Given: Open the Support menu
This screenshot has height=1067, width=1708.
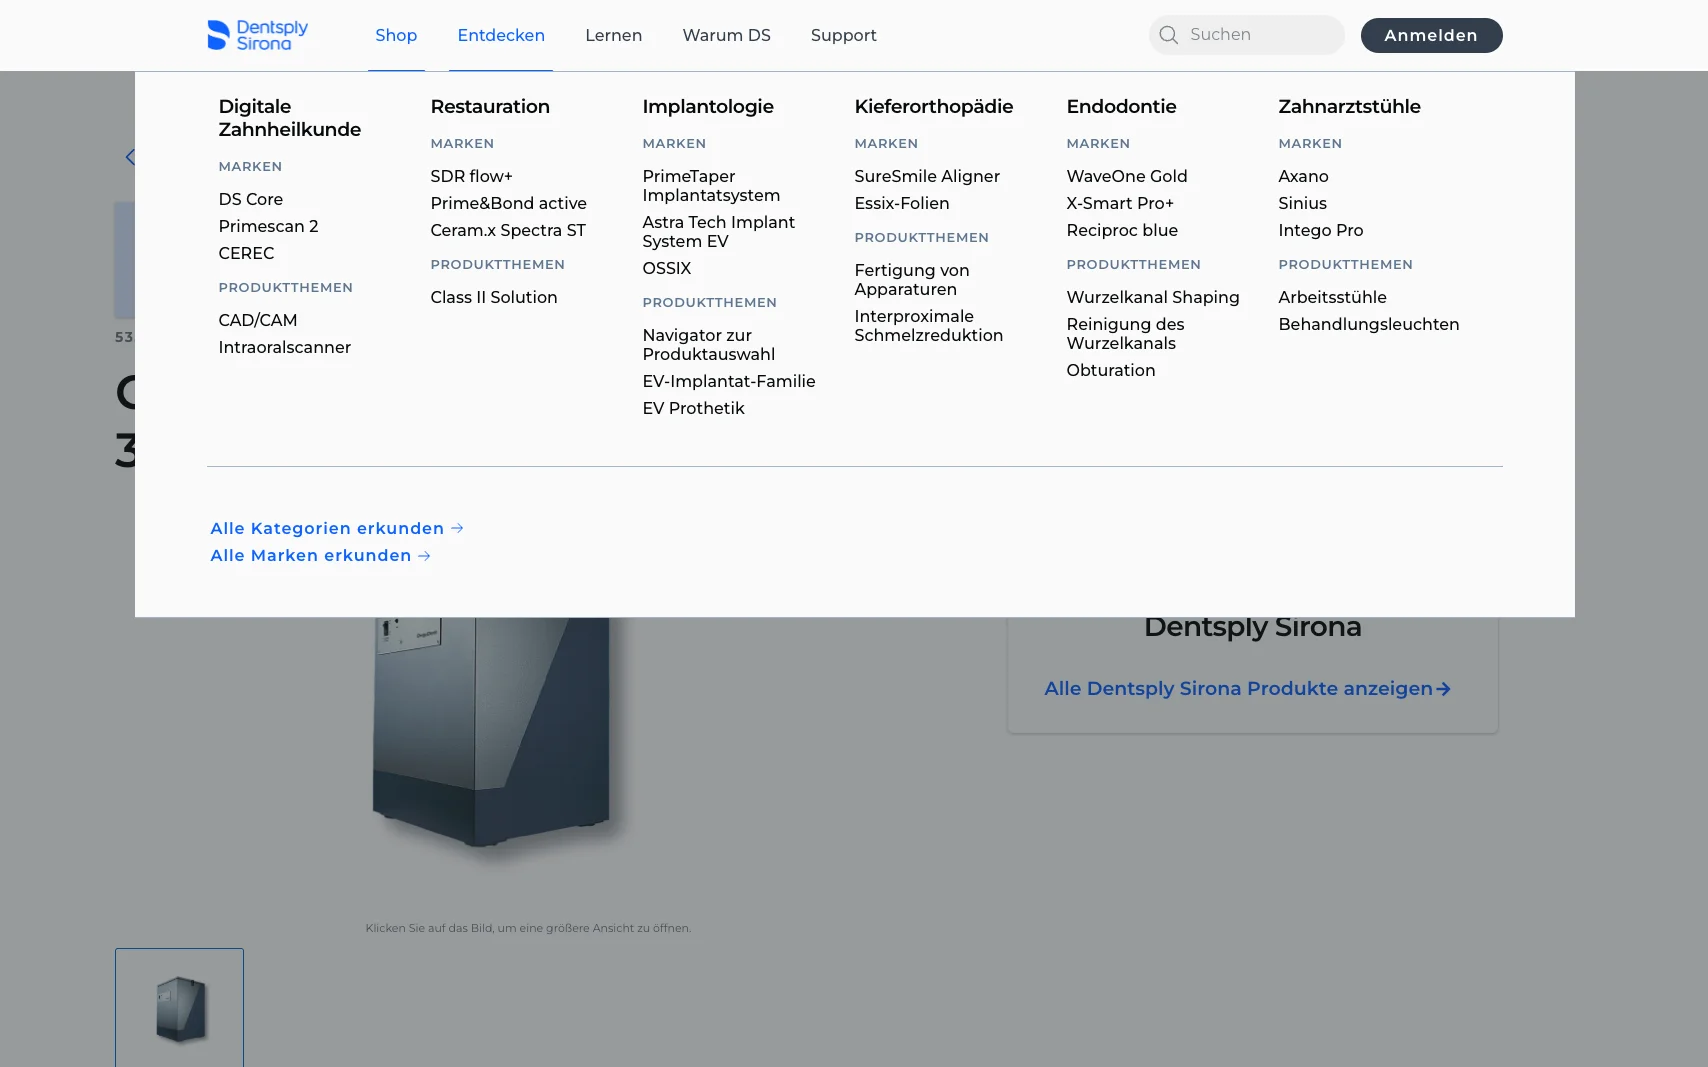Looking at the screenshot, I should (x=843, y=35).
